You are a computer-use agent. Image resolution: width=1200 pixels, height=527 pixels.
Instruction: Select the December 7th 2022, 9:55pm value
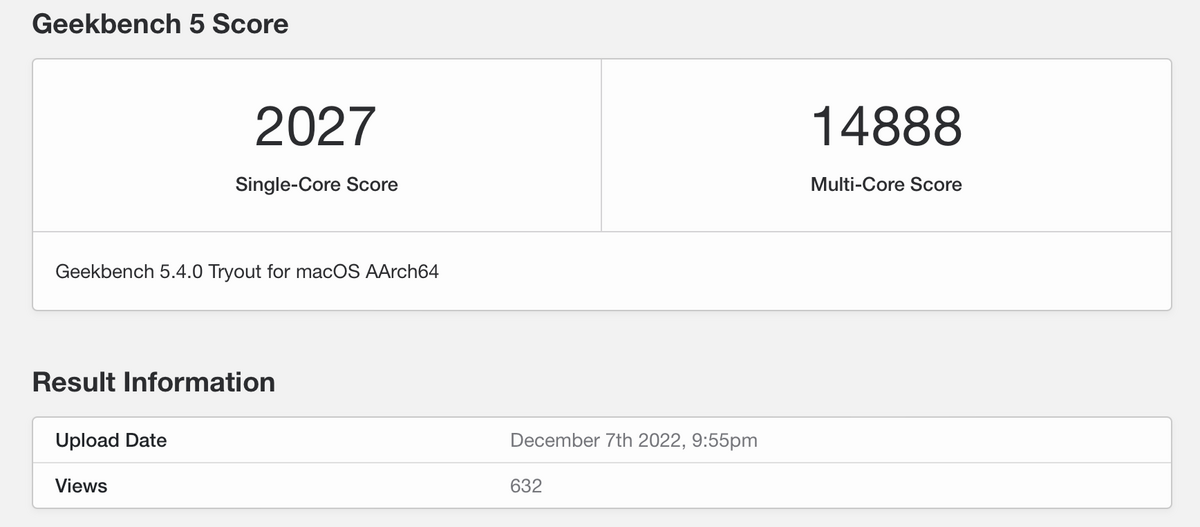(x=633, y=440)
